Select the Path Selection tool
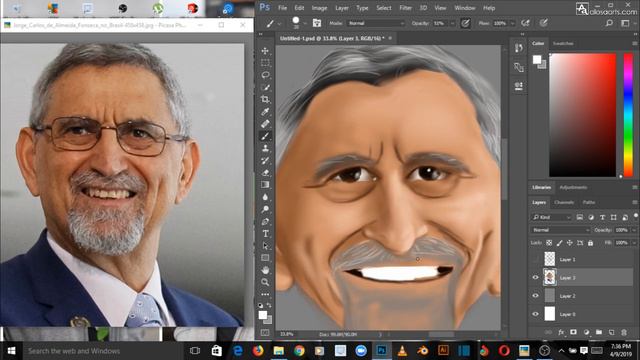This screenshot has width=640, height=360. pyautogui.click(x=265, y=246)
